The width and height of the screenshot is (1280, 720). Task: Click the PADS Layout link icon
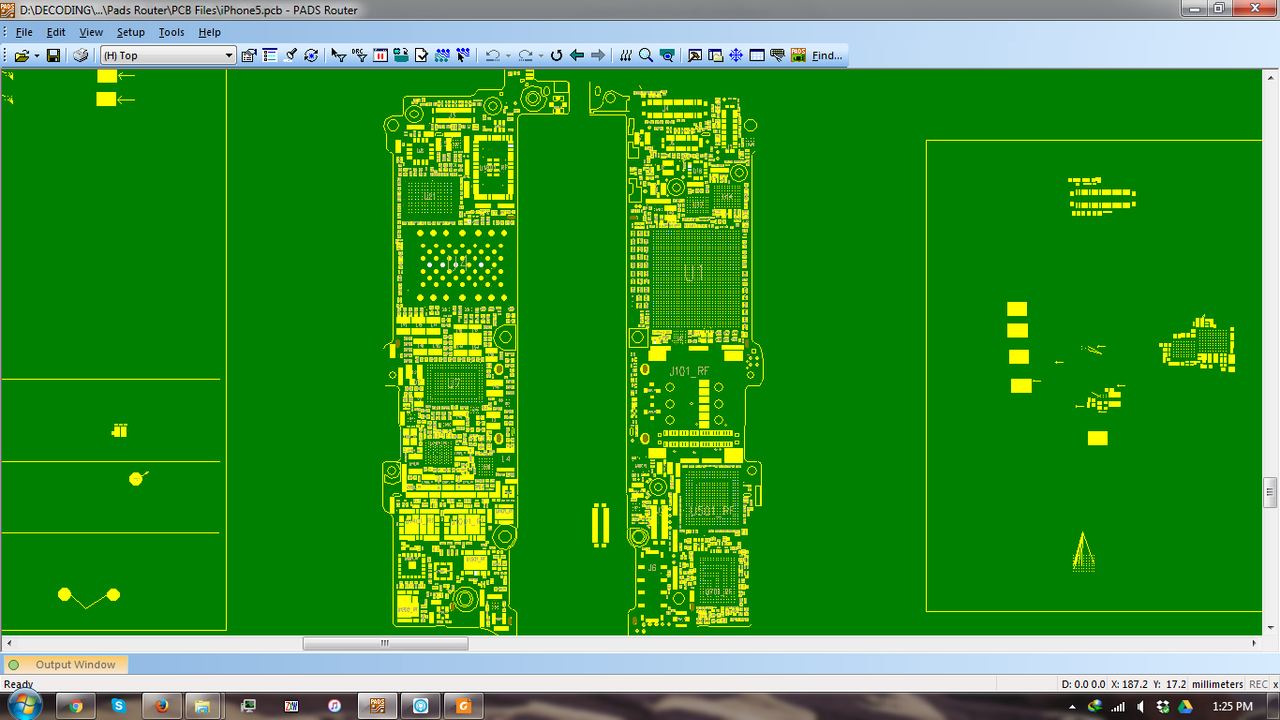click(798, 56)
